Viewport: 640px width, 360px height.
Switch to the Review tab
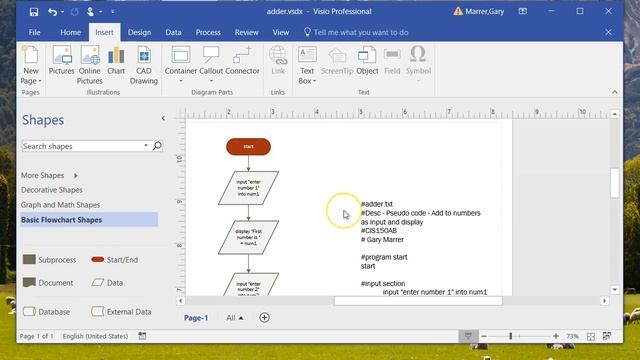[247, 32]
